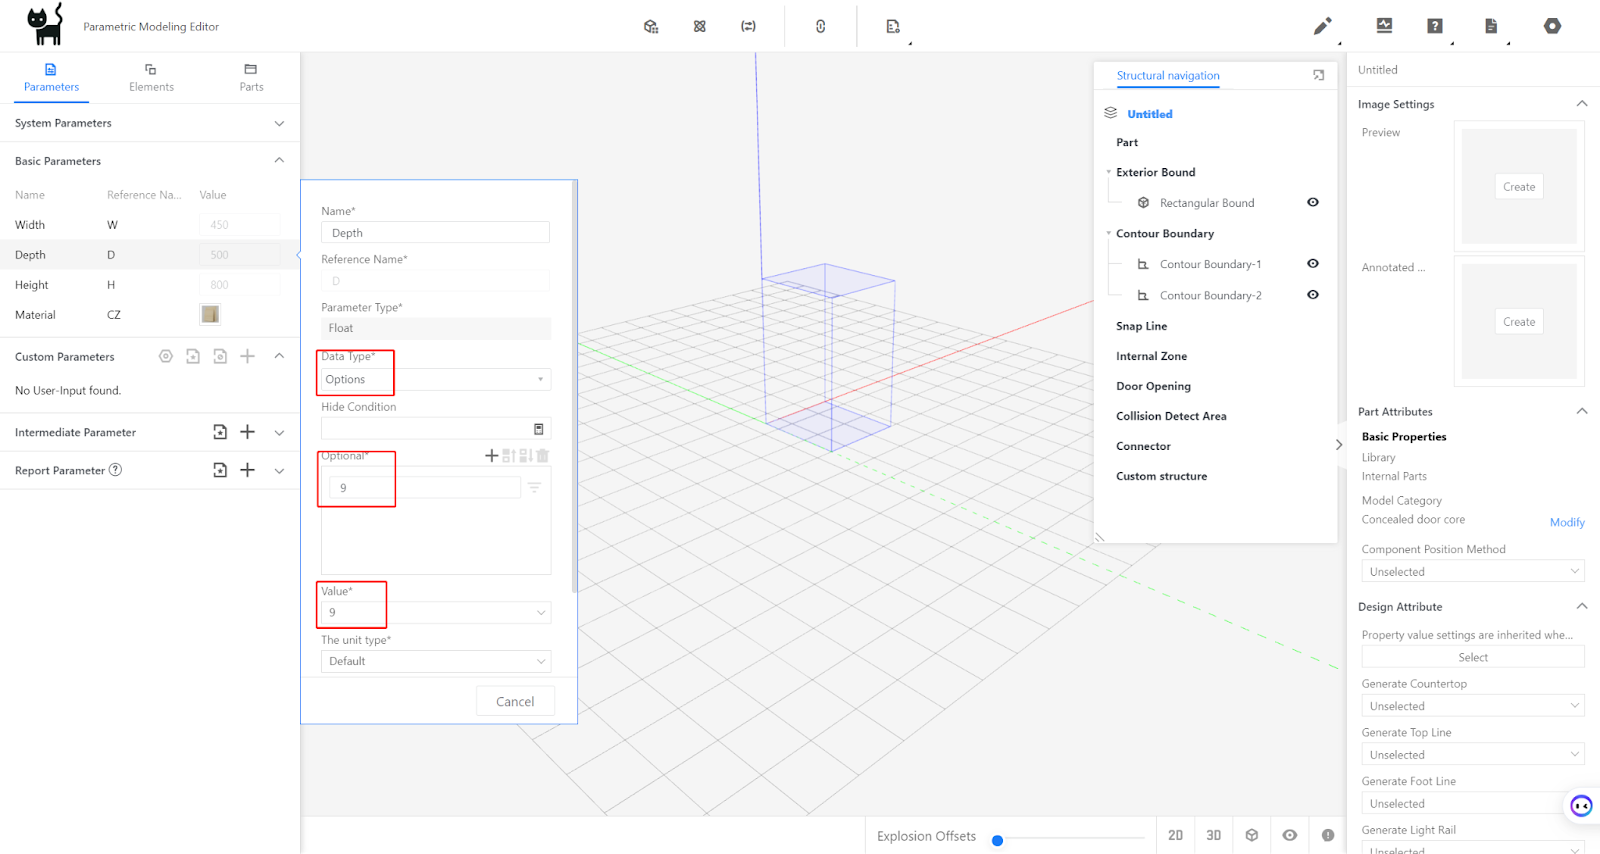The width and height of the screenshot is (1600, 854).
Task: Open the unit type Default dropdown
Action: (435, 661)
